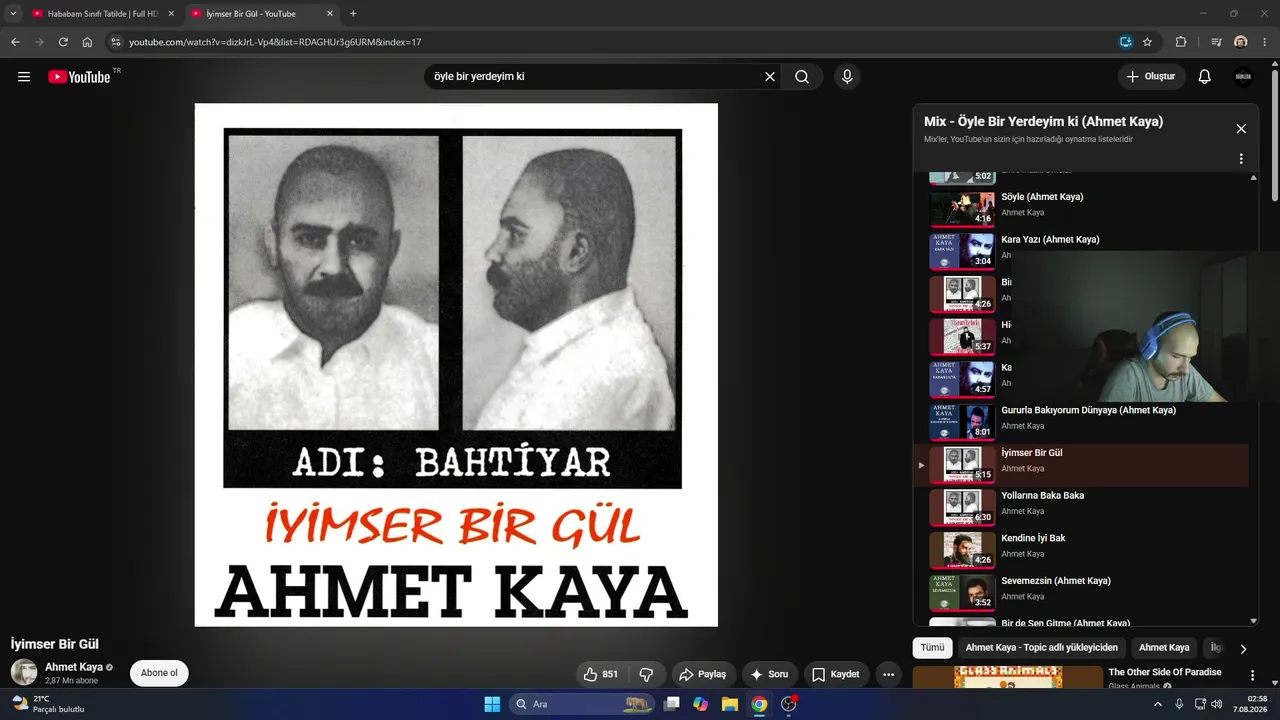The image size is (1280, 720).
Task: Clear the search box text
Action: tap(770, 77)
